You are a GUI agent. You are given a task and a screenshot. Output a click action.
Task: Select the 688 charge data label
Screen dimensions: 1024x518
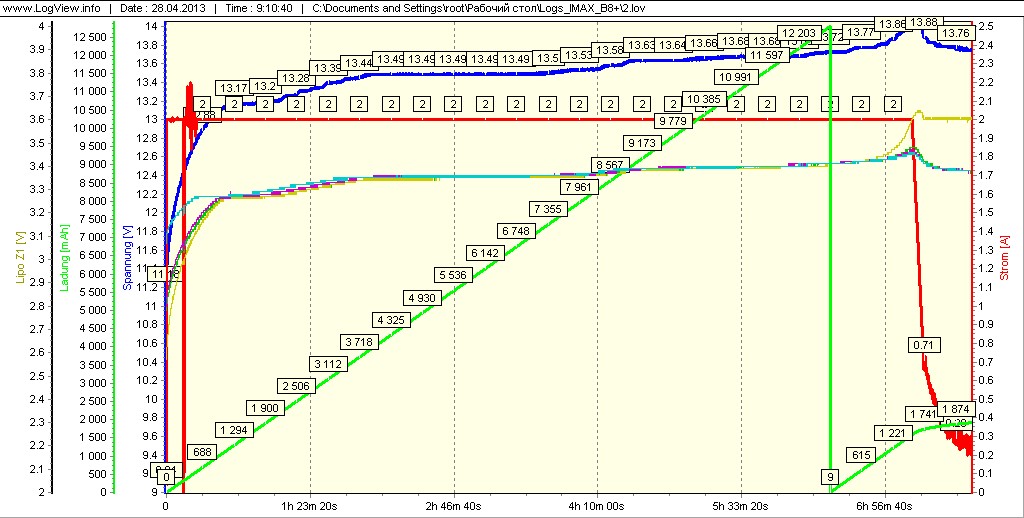[200, 452]
